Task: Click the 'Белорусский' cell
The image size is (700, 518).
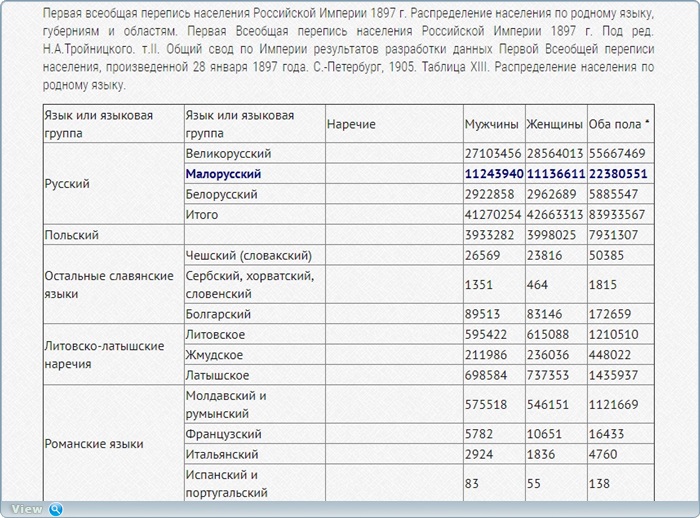Action: (x=255, y=194)
